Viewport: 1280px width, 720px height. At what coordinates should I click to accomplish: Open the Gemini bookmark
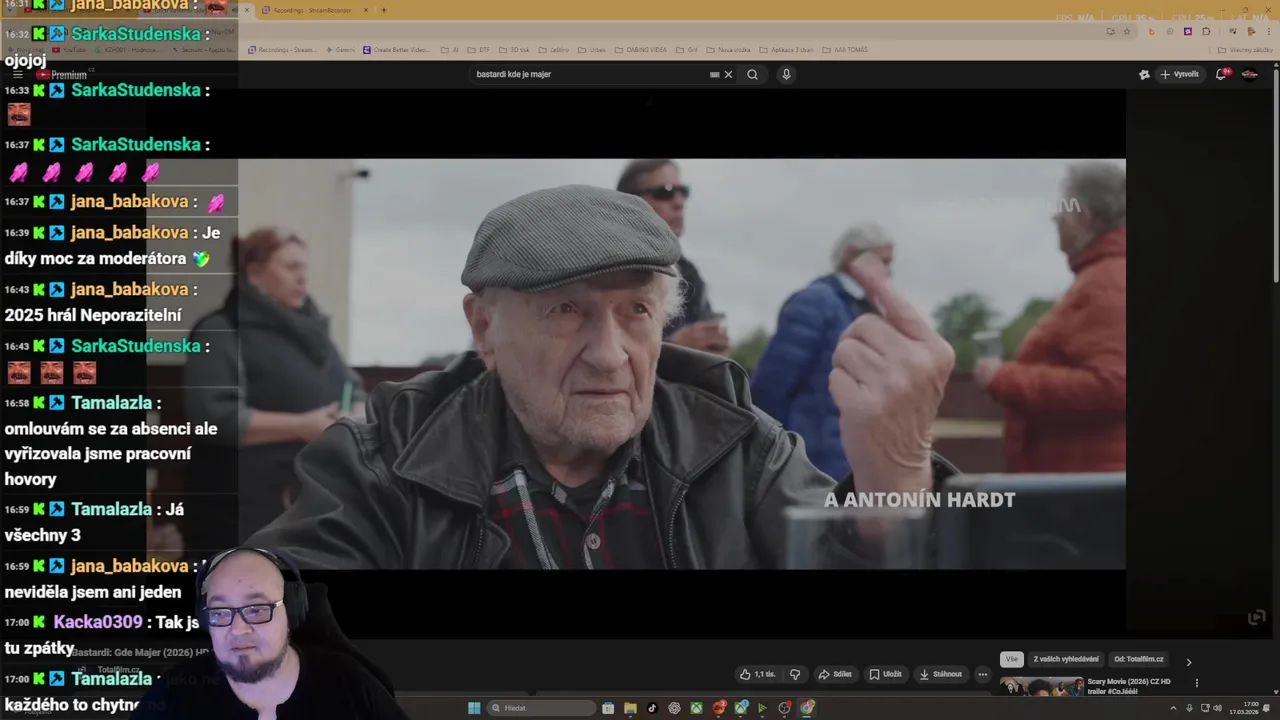pyautogui.click(x=340, y=50)
